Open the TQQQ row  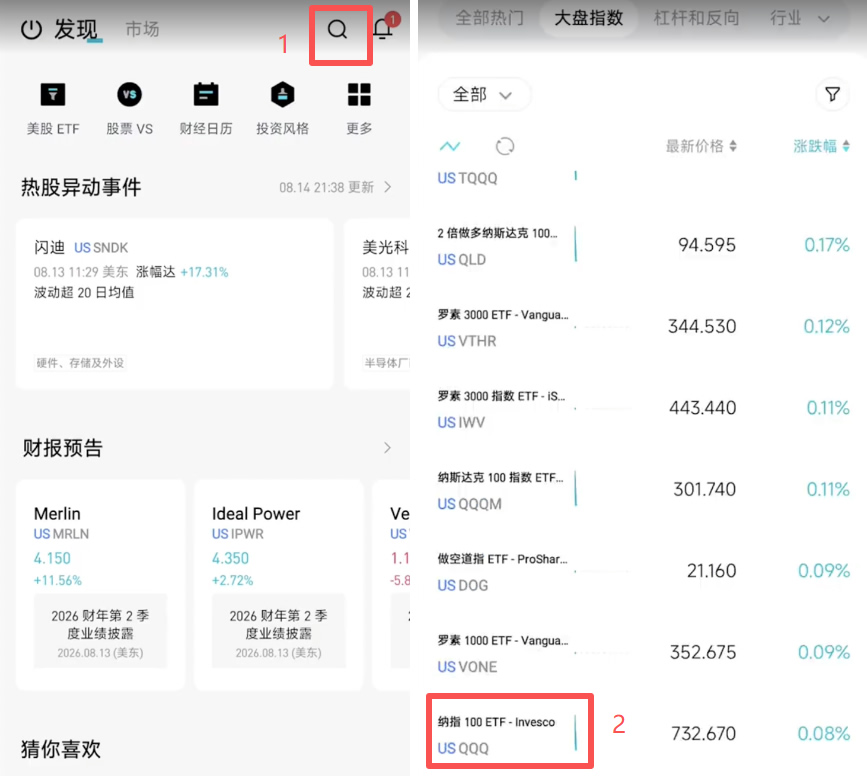tap(644, 178)
